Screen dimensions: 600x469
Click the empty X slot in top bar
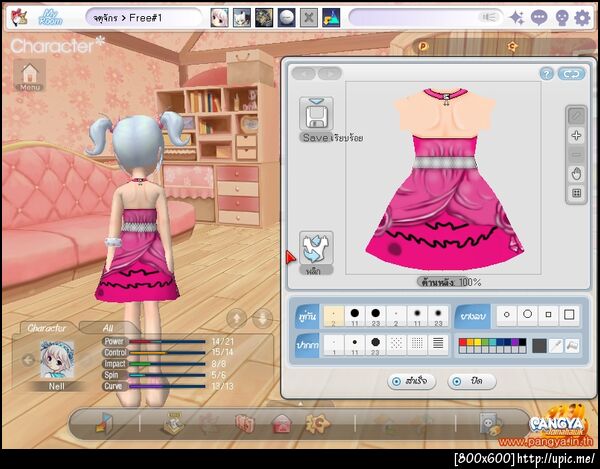309,18
